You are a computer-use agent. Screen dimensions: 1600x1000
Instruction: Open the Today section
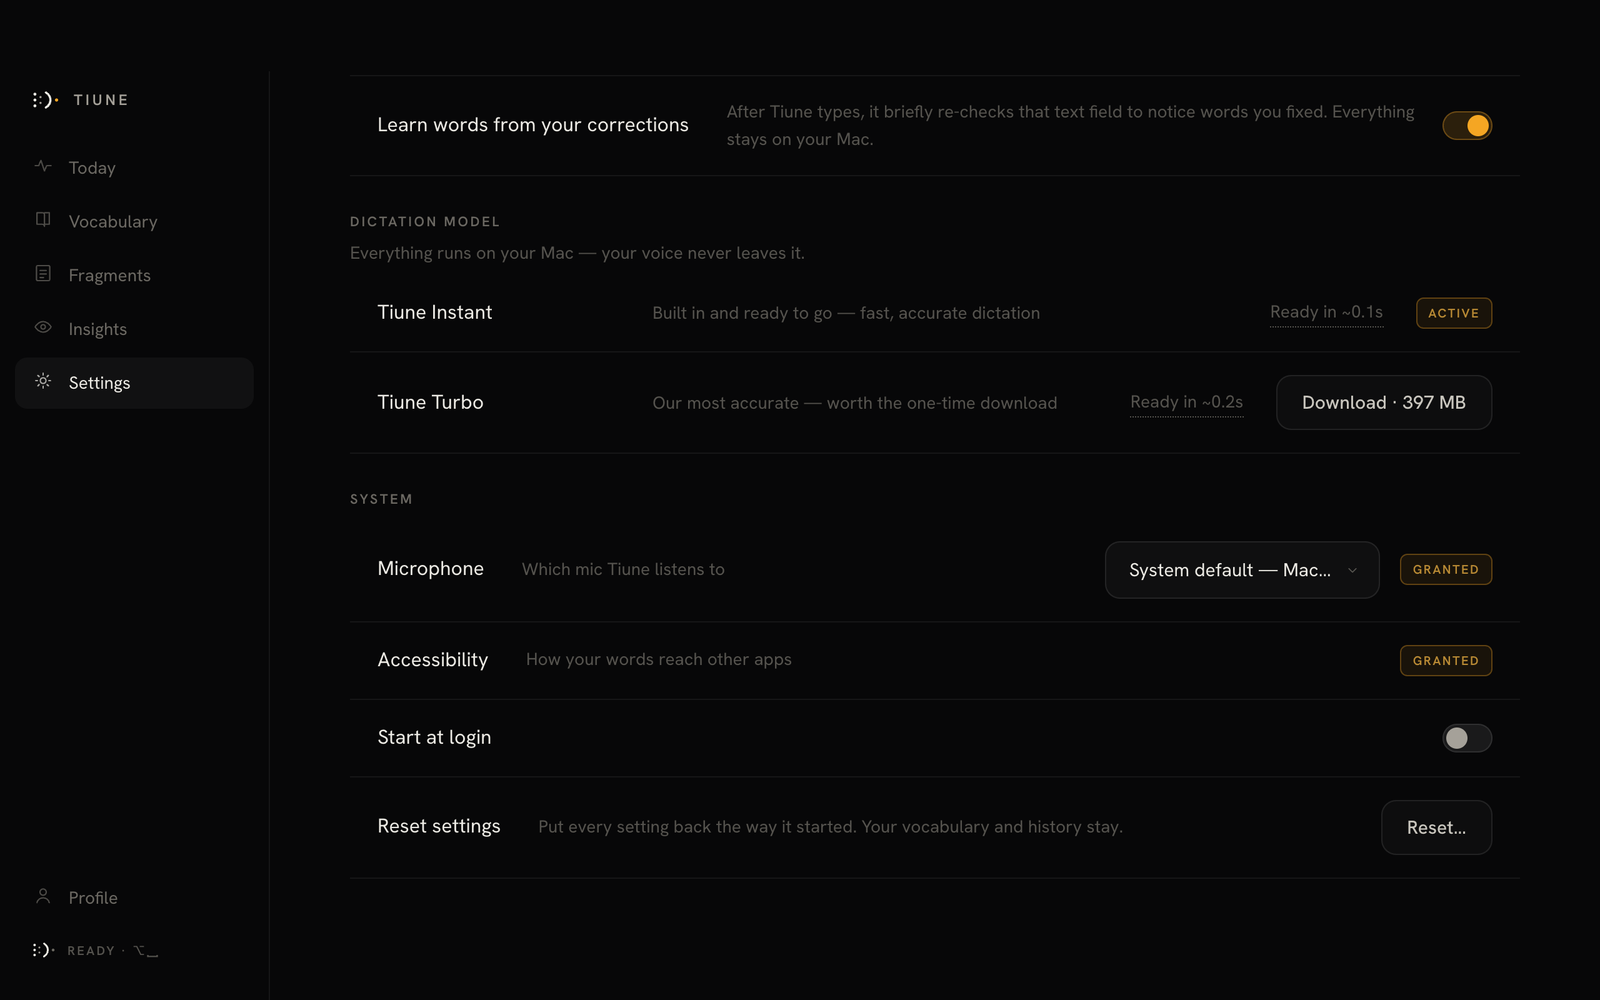(134, 168)
